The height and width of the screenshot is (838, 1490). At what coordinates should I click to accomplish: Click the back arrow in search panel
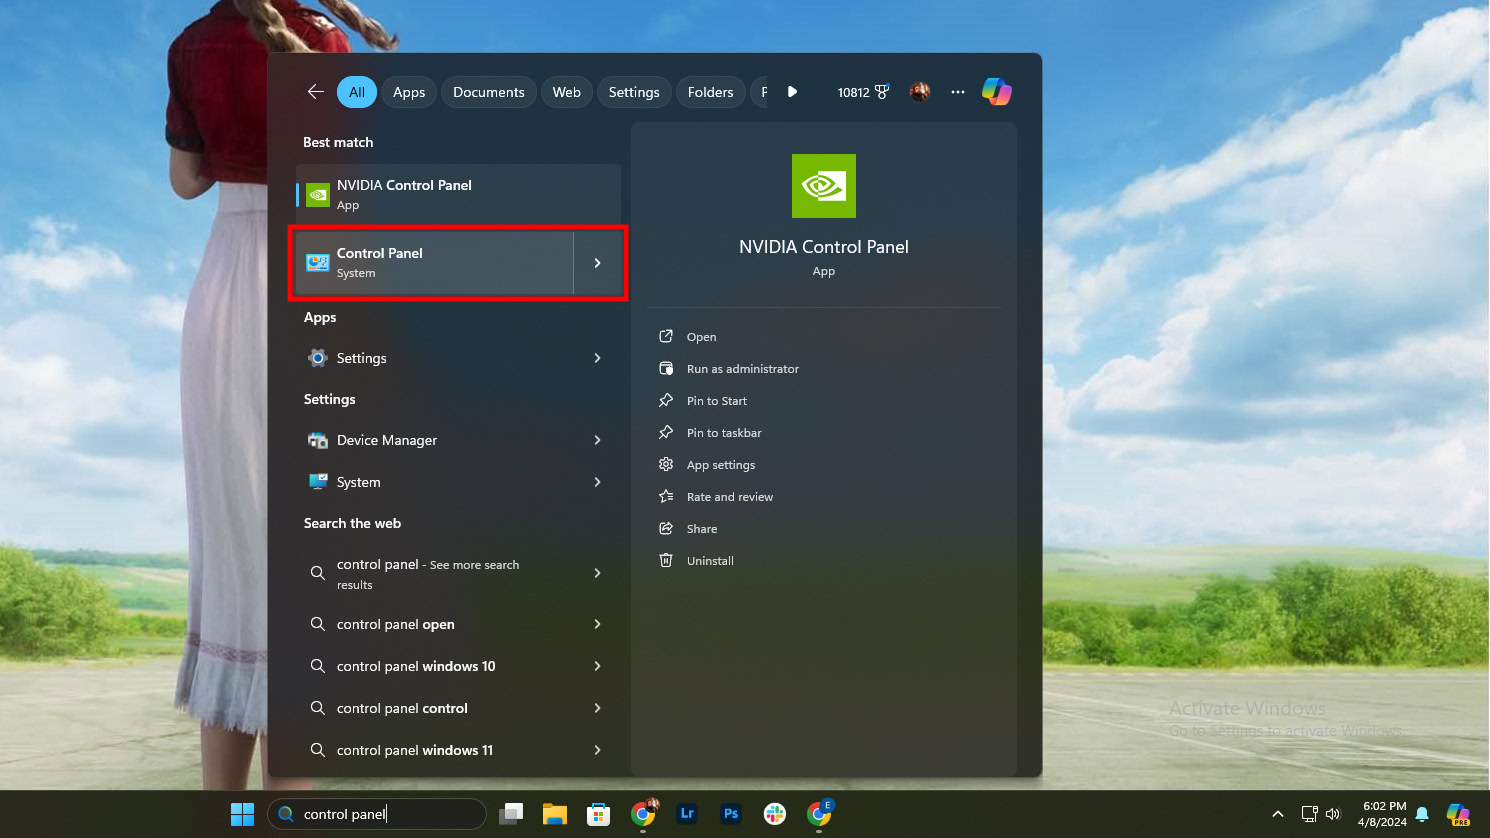[x=316, y=92]
